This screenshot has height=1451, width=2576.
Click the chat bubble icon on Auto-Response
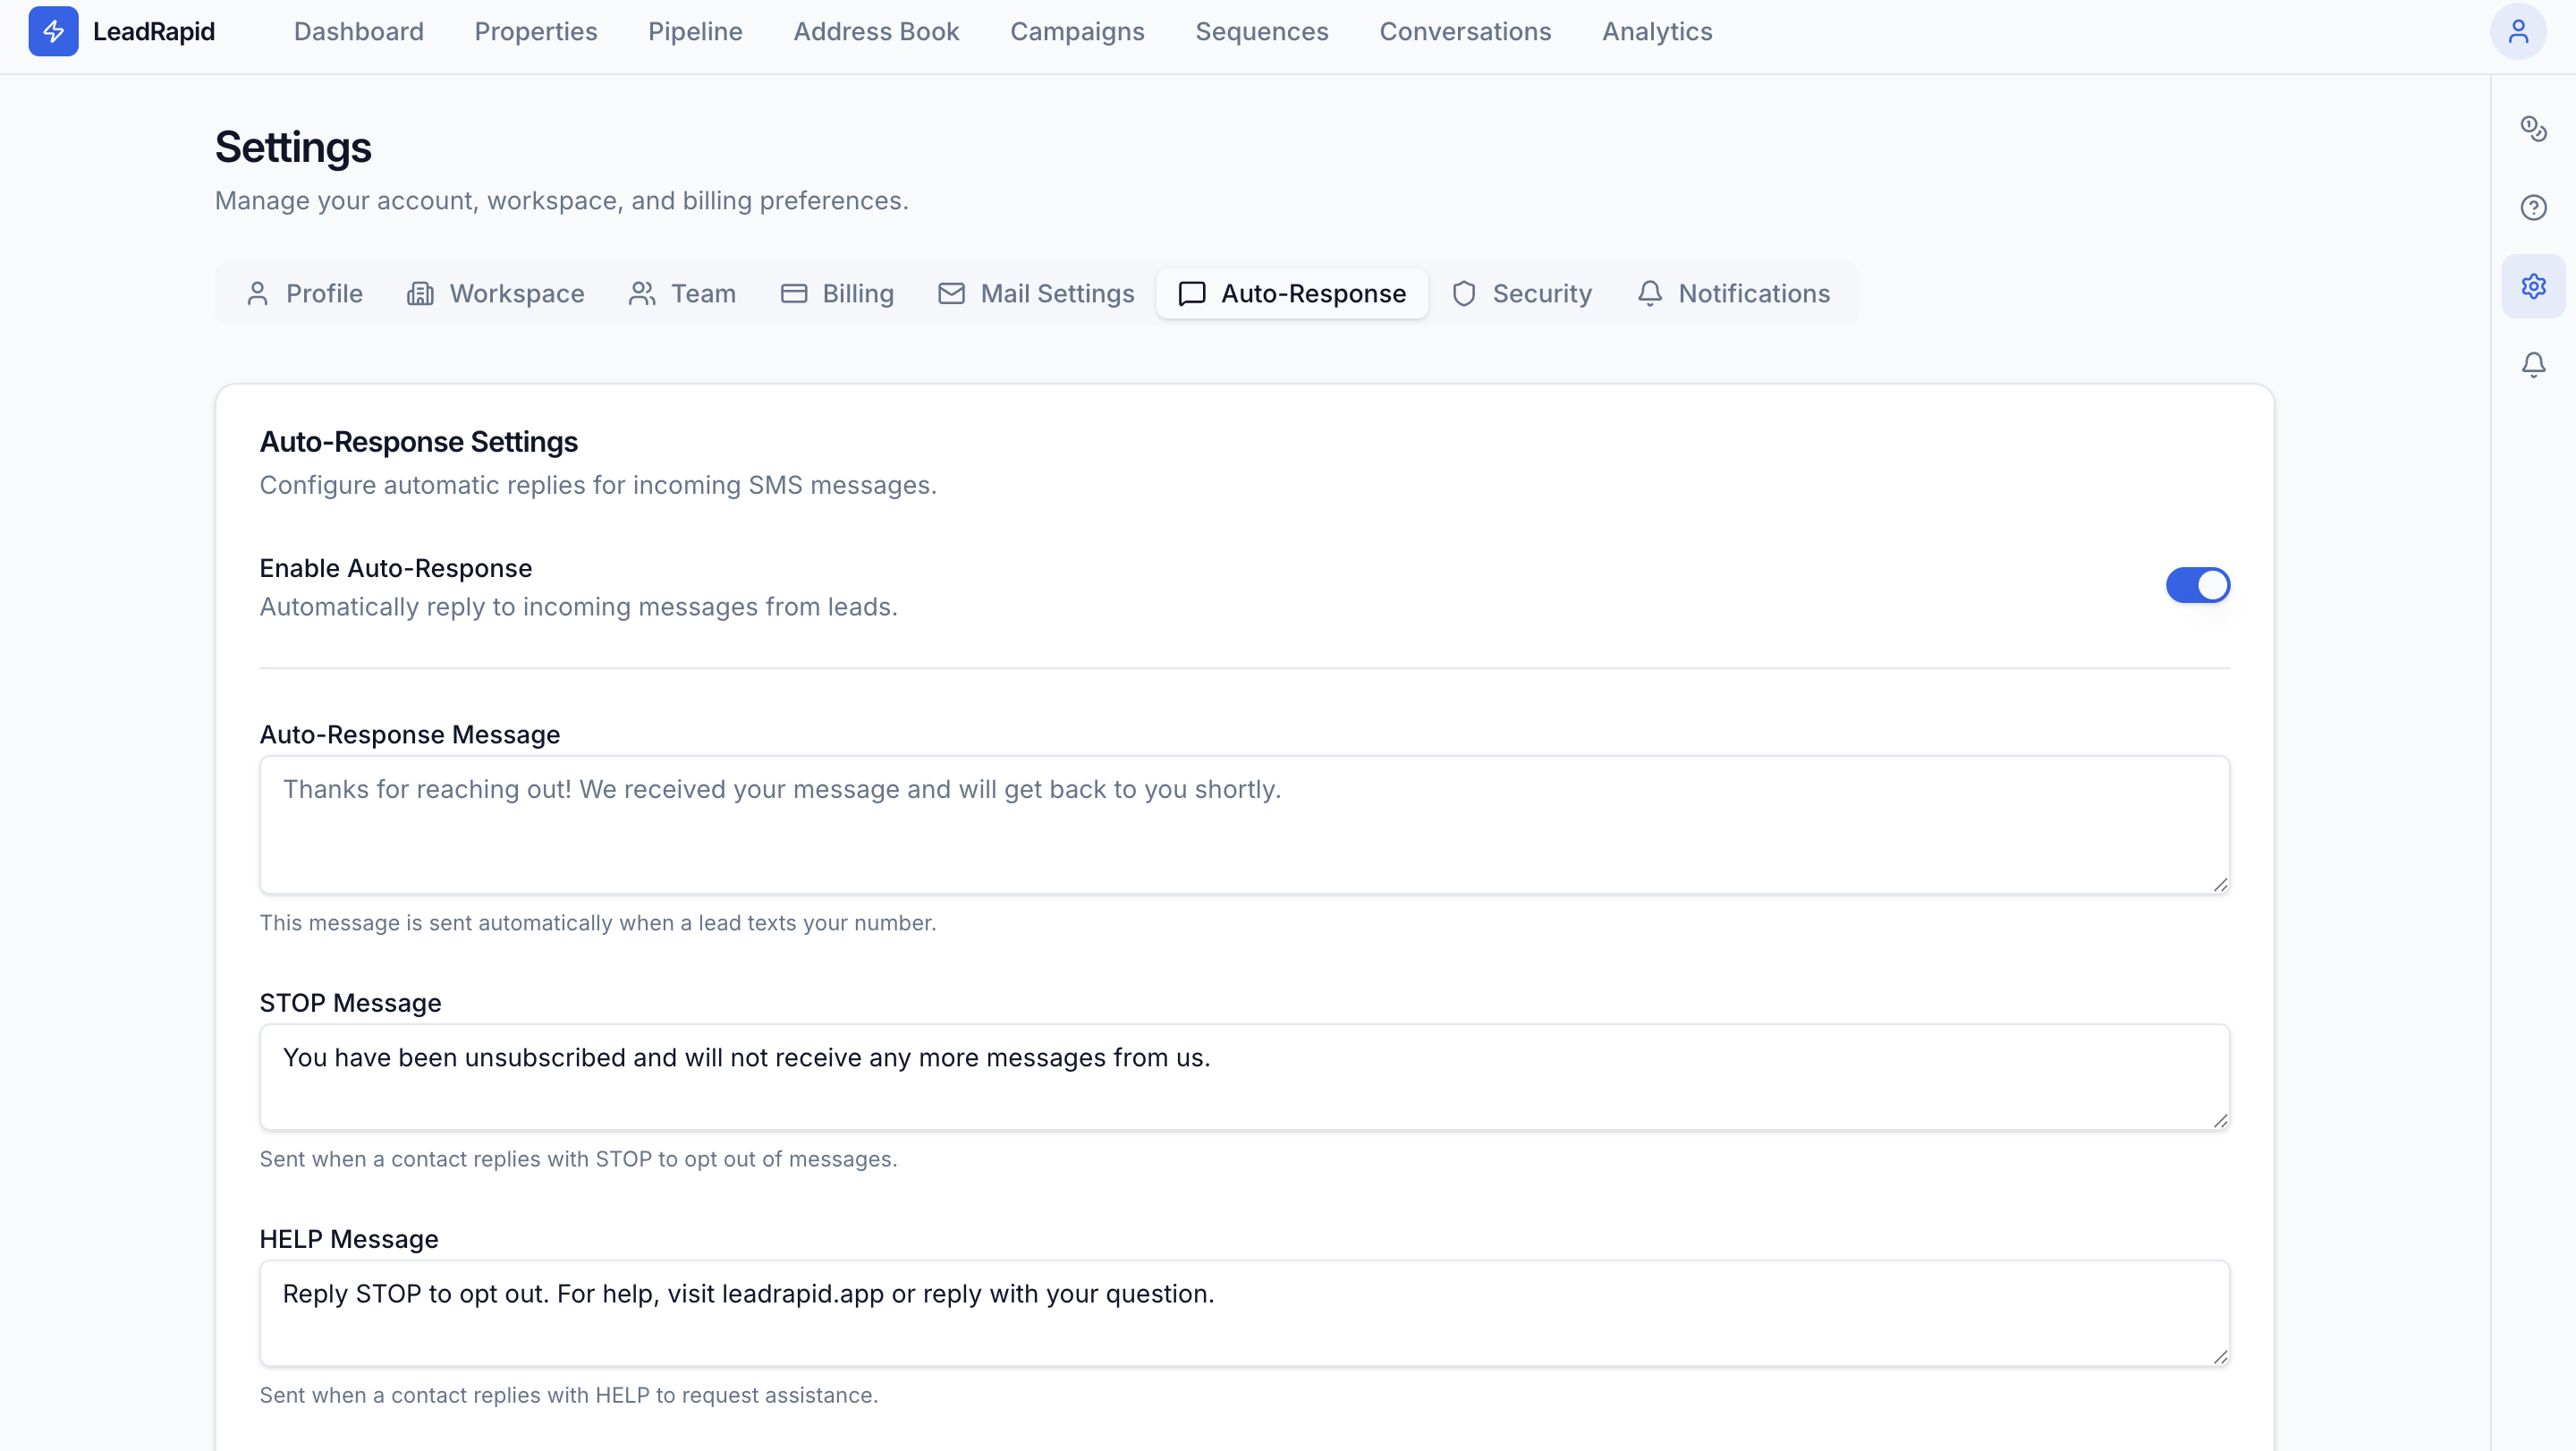point(1191,293)
